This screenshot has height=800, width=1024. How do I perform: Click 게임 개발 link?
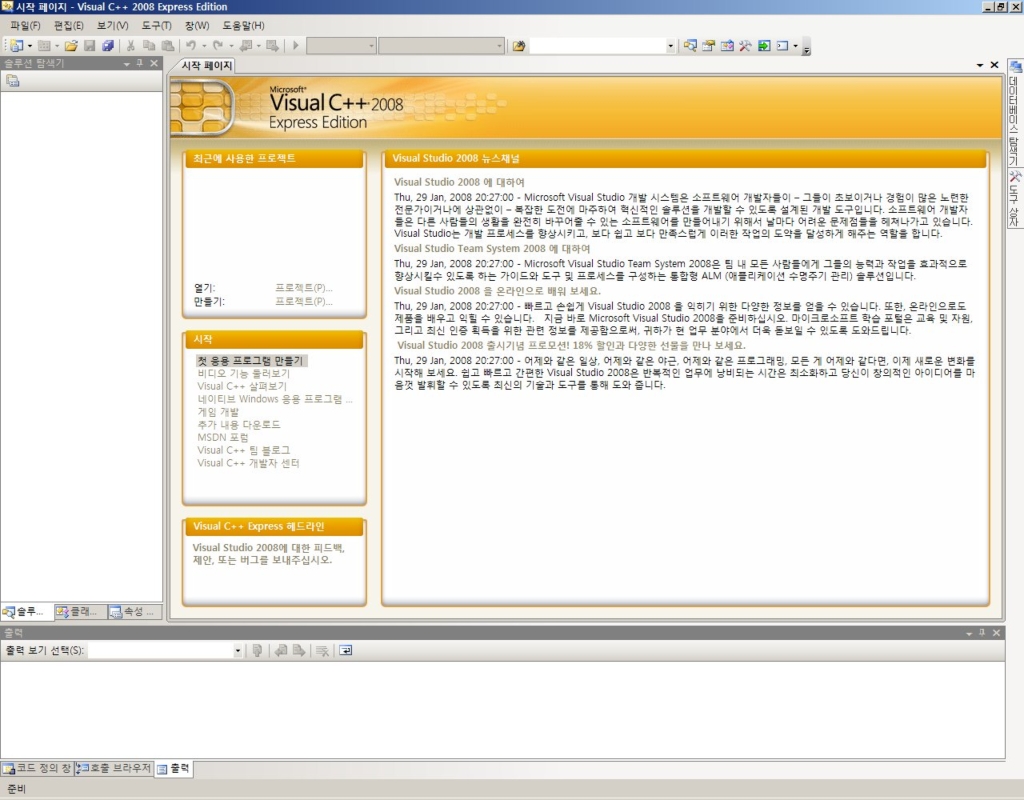coord(218,411)
